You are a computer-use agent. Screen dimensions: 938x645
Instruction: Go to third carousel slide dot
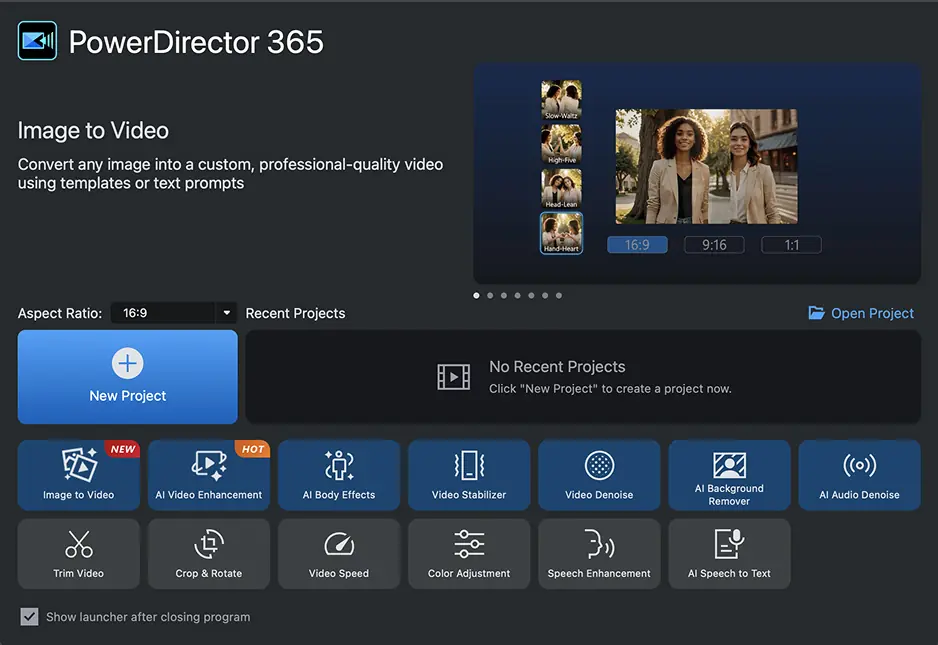click(x=504, y=296)
